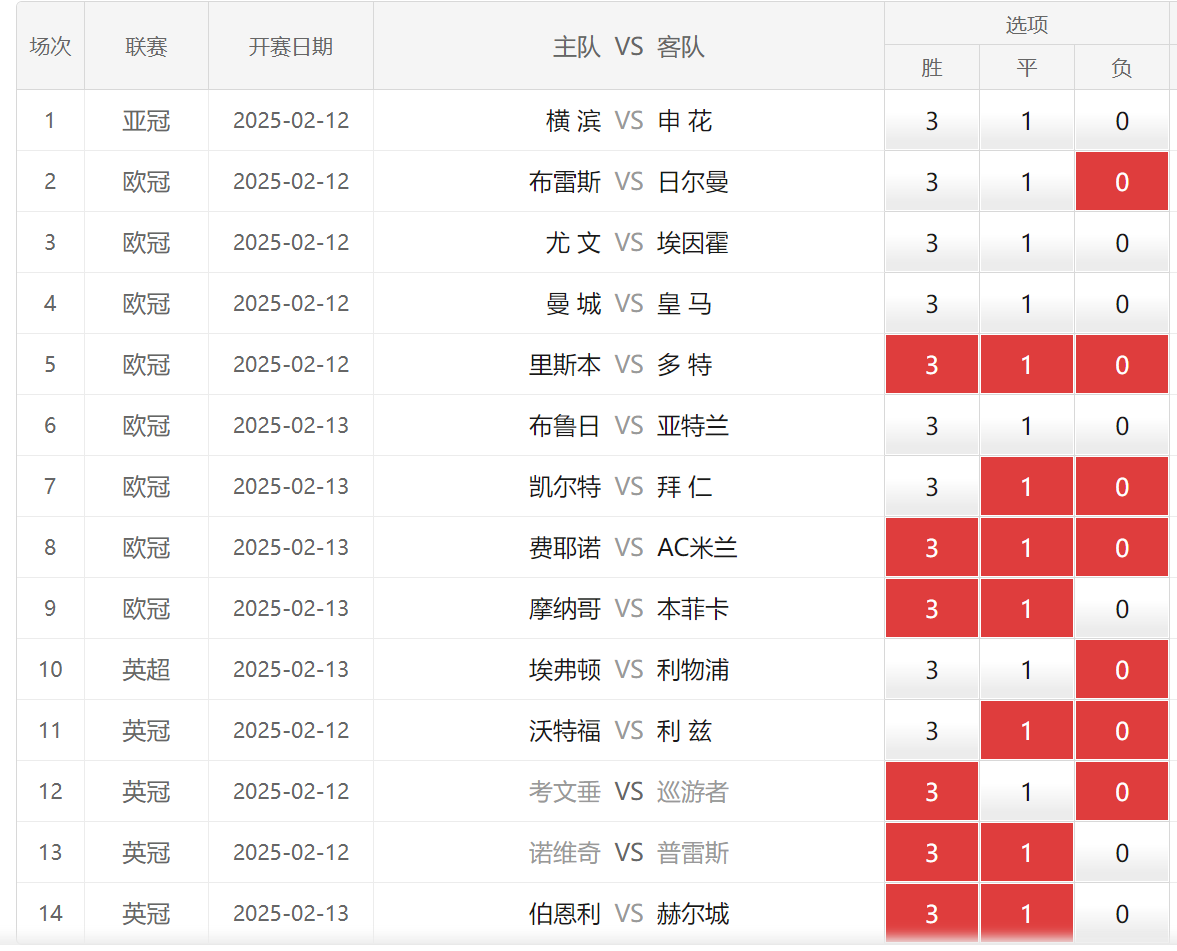Deselect 负 (0) for 布雷斯 VS 日尔曼
The width and height of the screenshot is (1177, 951).
(1121, 182)
